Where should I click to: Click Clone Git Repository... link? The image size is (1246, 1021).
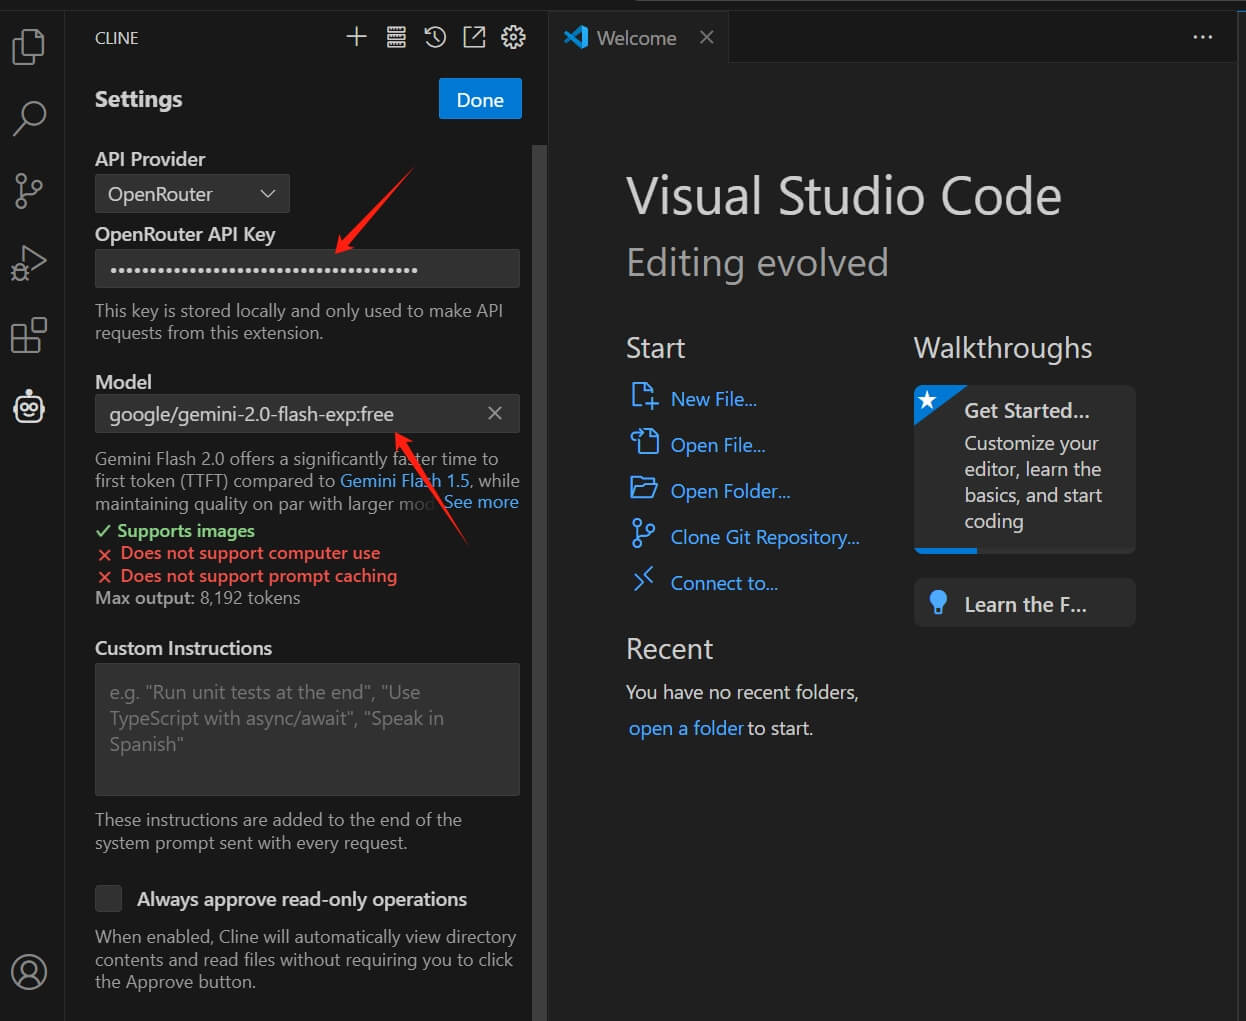click(765, 537)
